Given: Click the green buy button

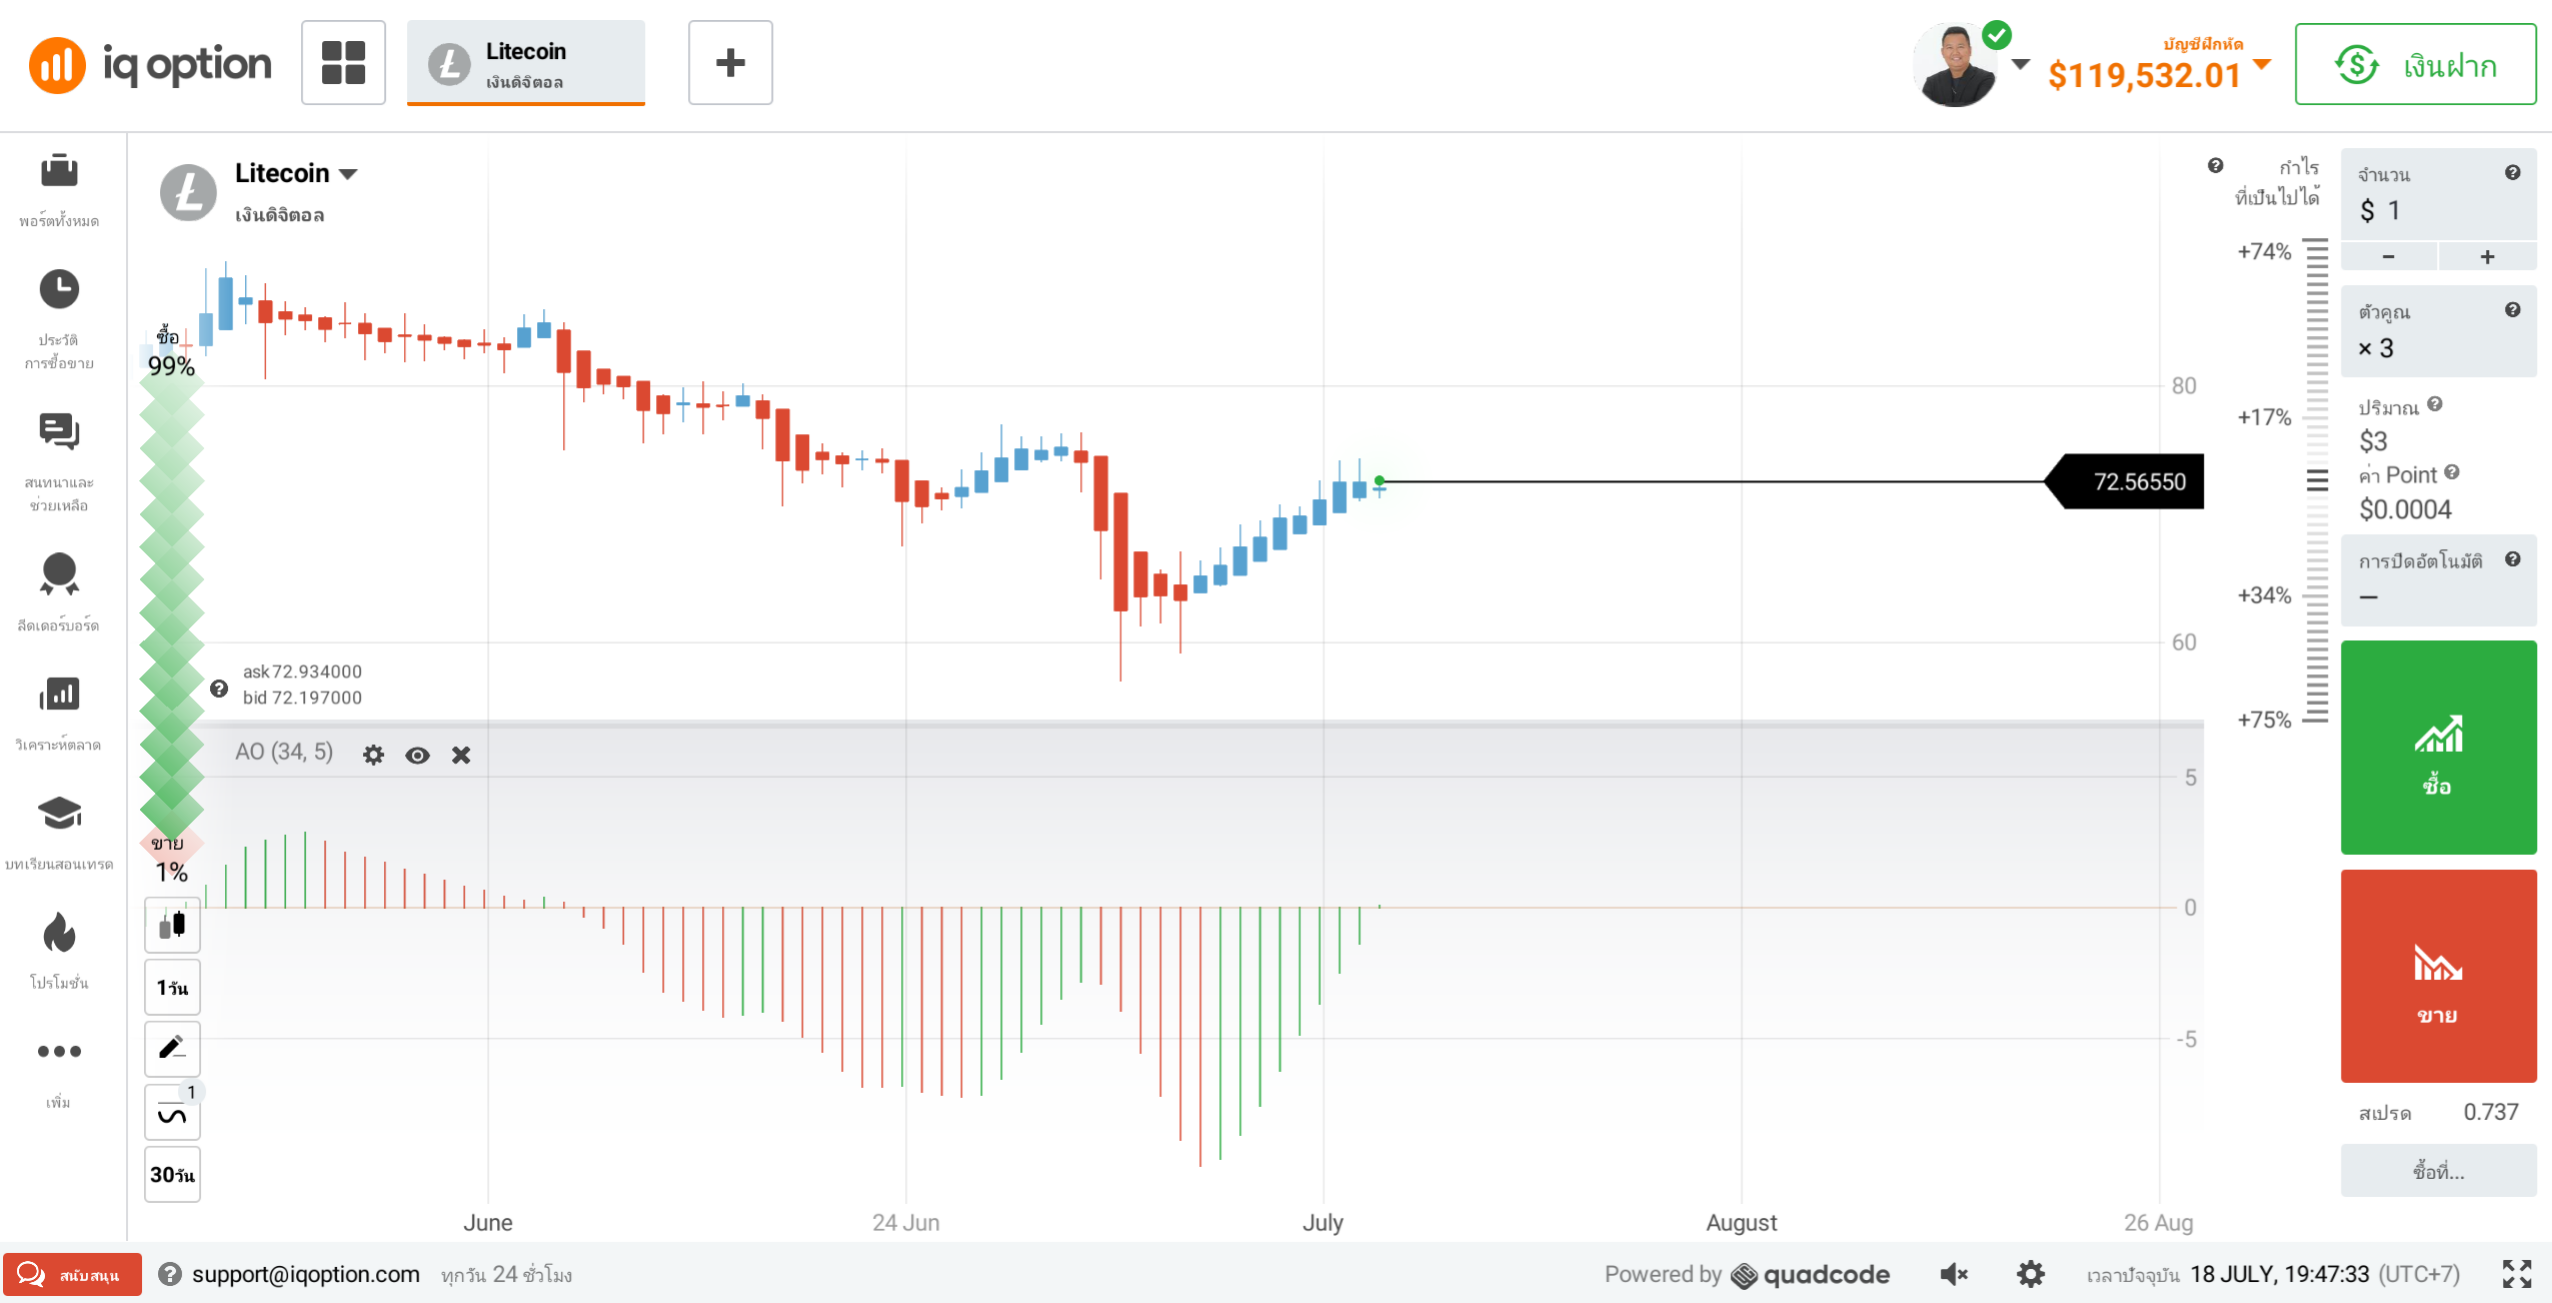Looking at the screenshot, I should (2438, 747).
